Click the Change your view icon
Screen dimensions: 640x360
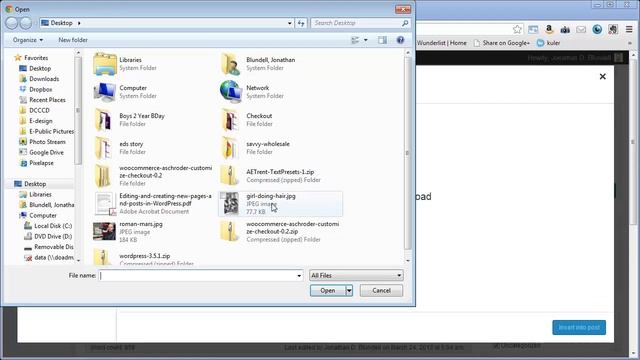355,40
